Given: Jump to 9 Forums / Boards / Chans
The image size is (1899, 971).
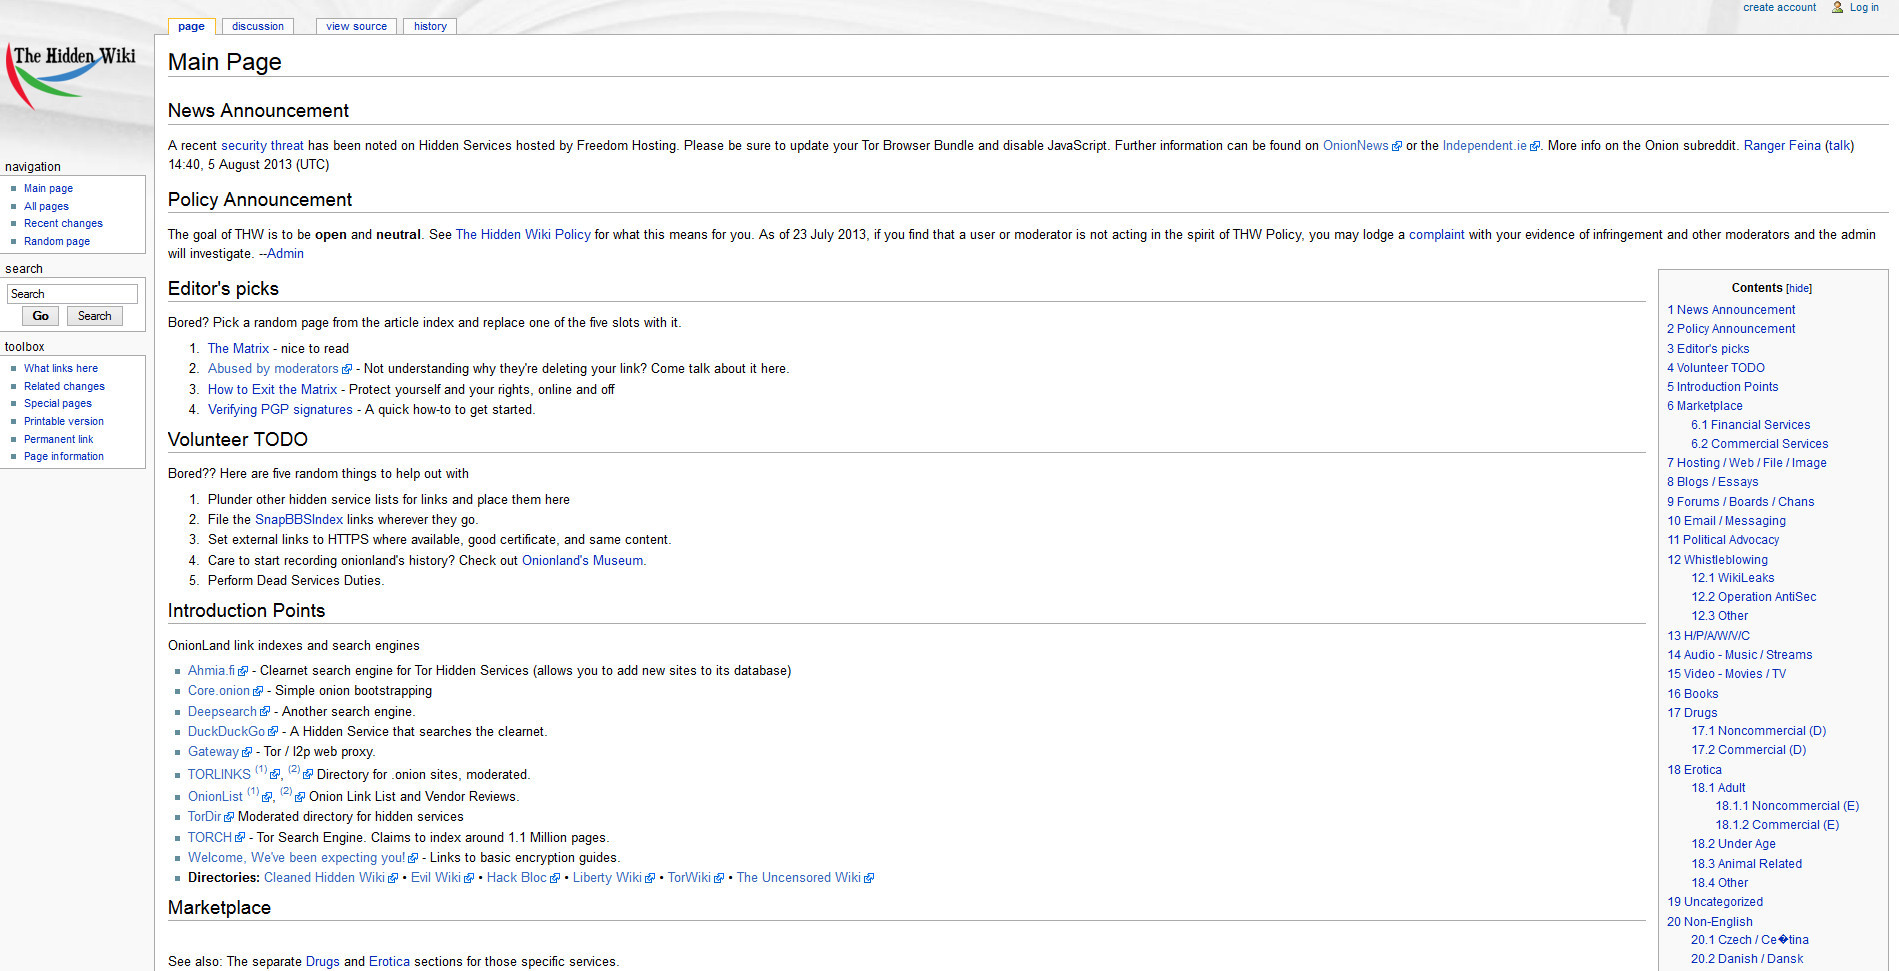Looking at the screenshot, I should (1740, 502).
